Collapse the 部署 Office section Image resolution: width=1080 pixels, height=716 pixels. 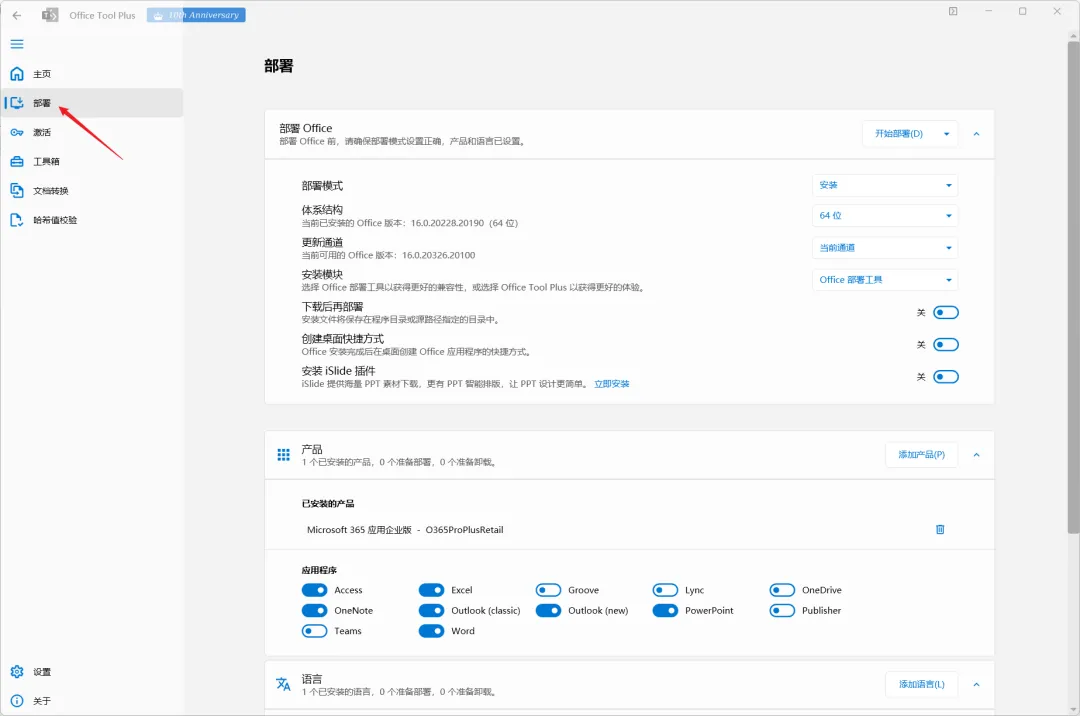pyautogui.click(x=976, y=134)
